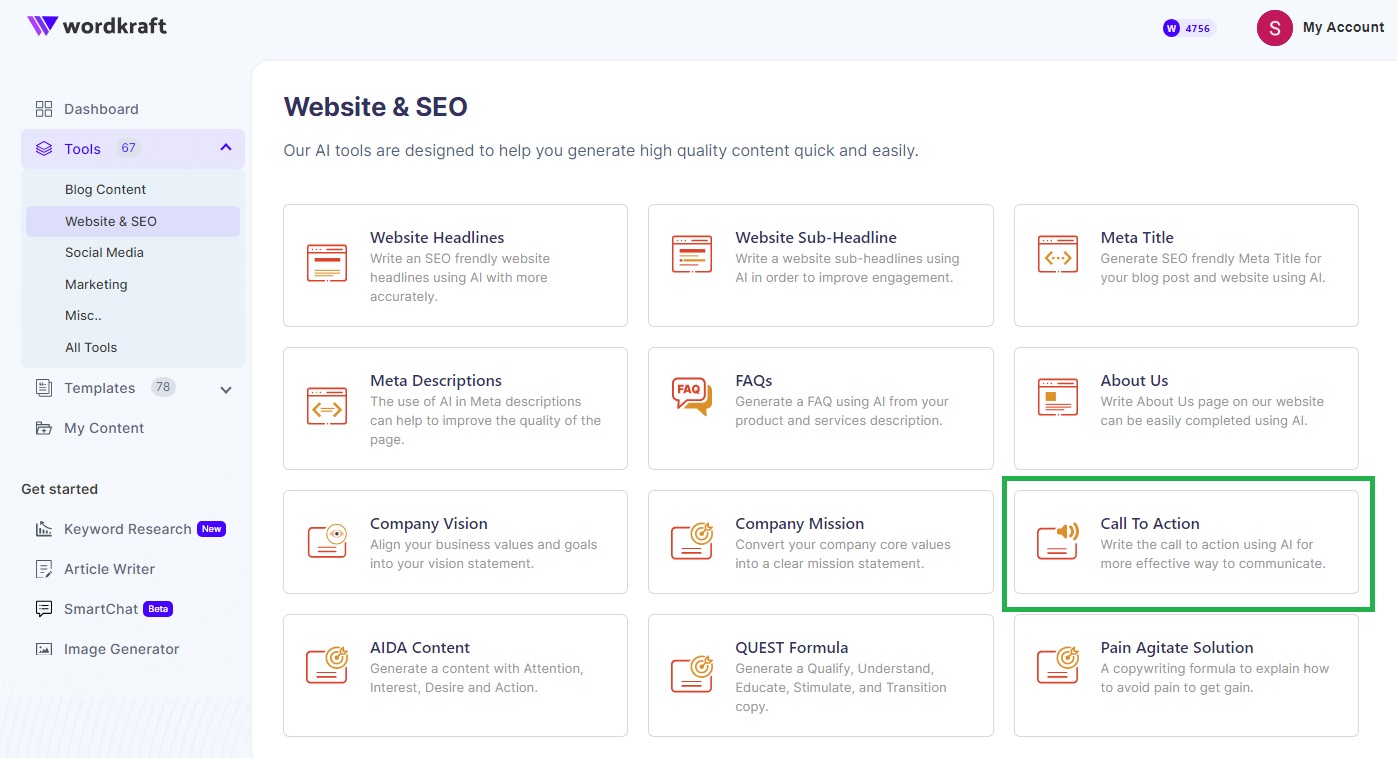1397x758 pixels.
Task: Open the Dashboard grid icon
Action: tap(44, 109)
